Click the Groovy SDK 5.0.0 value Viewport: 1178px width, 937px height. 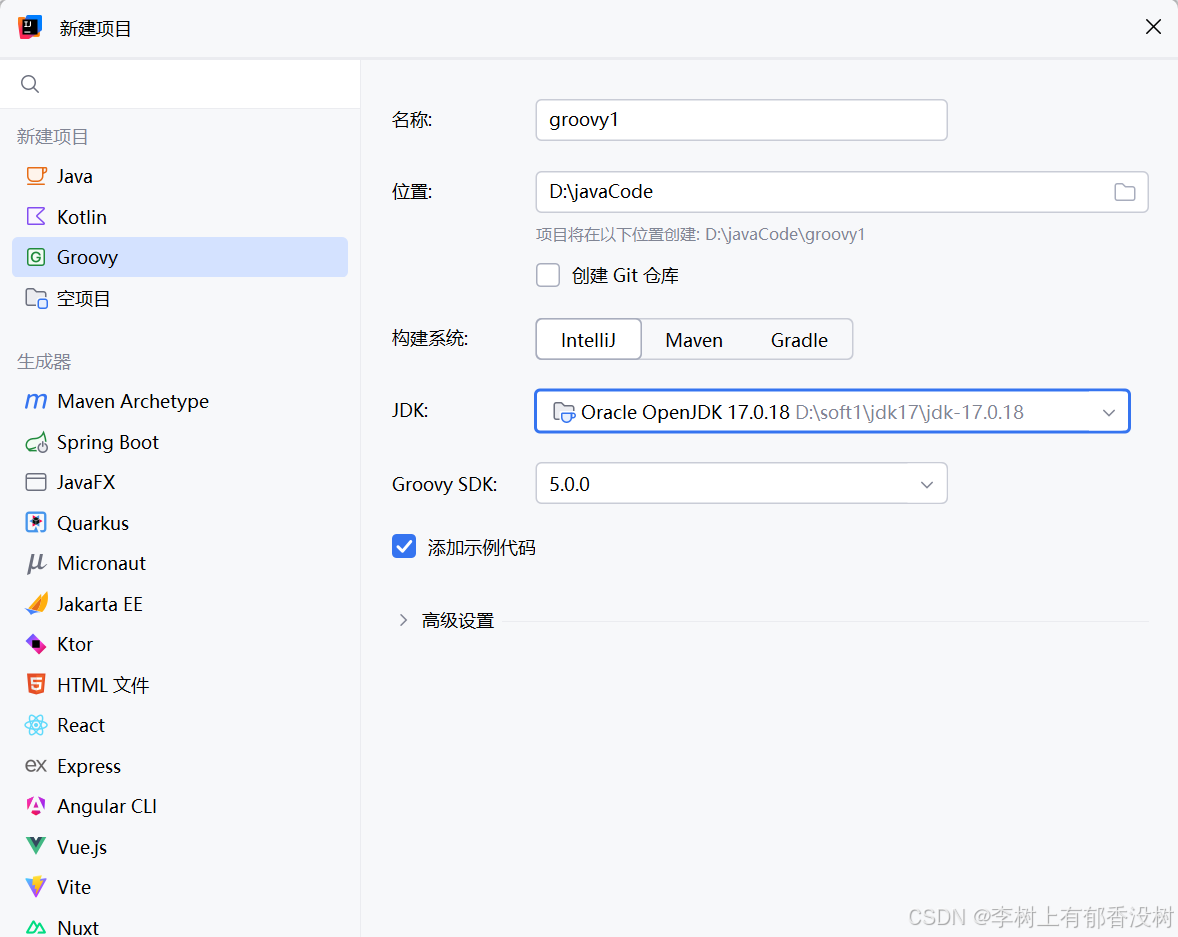(x=569, y=485)
